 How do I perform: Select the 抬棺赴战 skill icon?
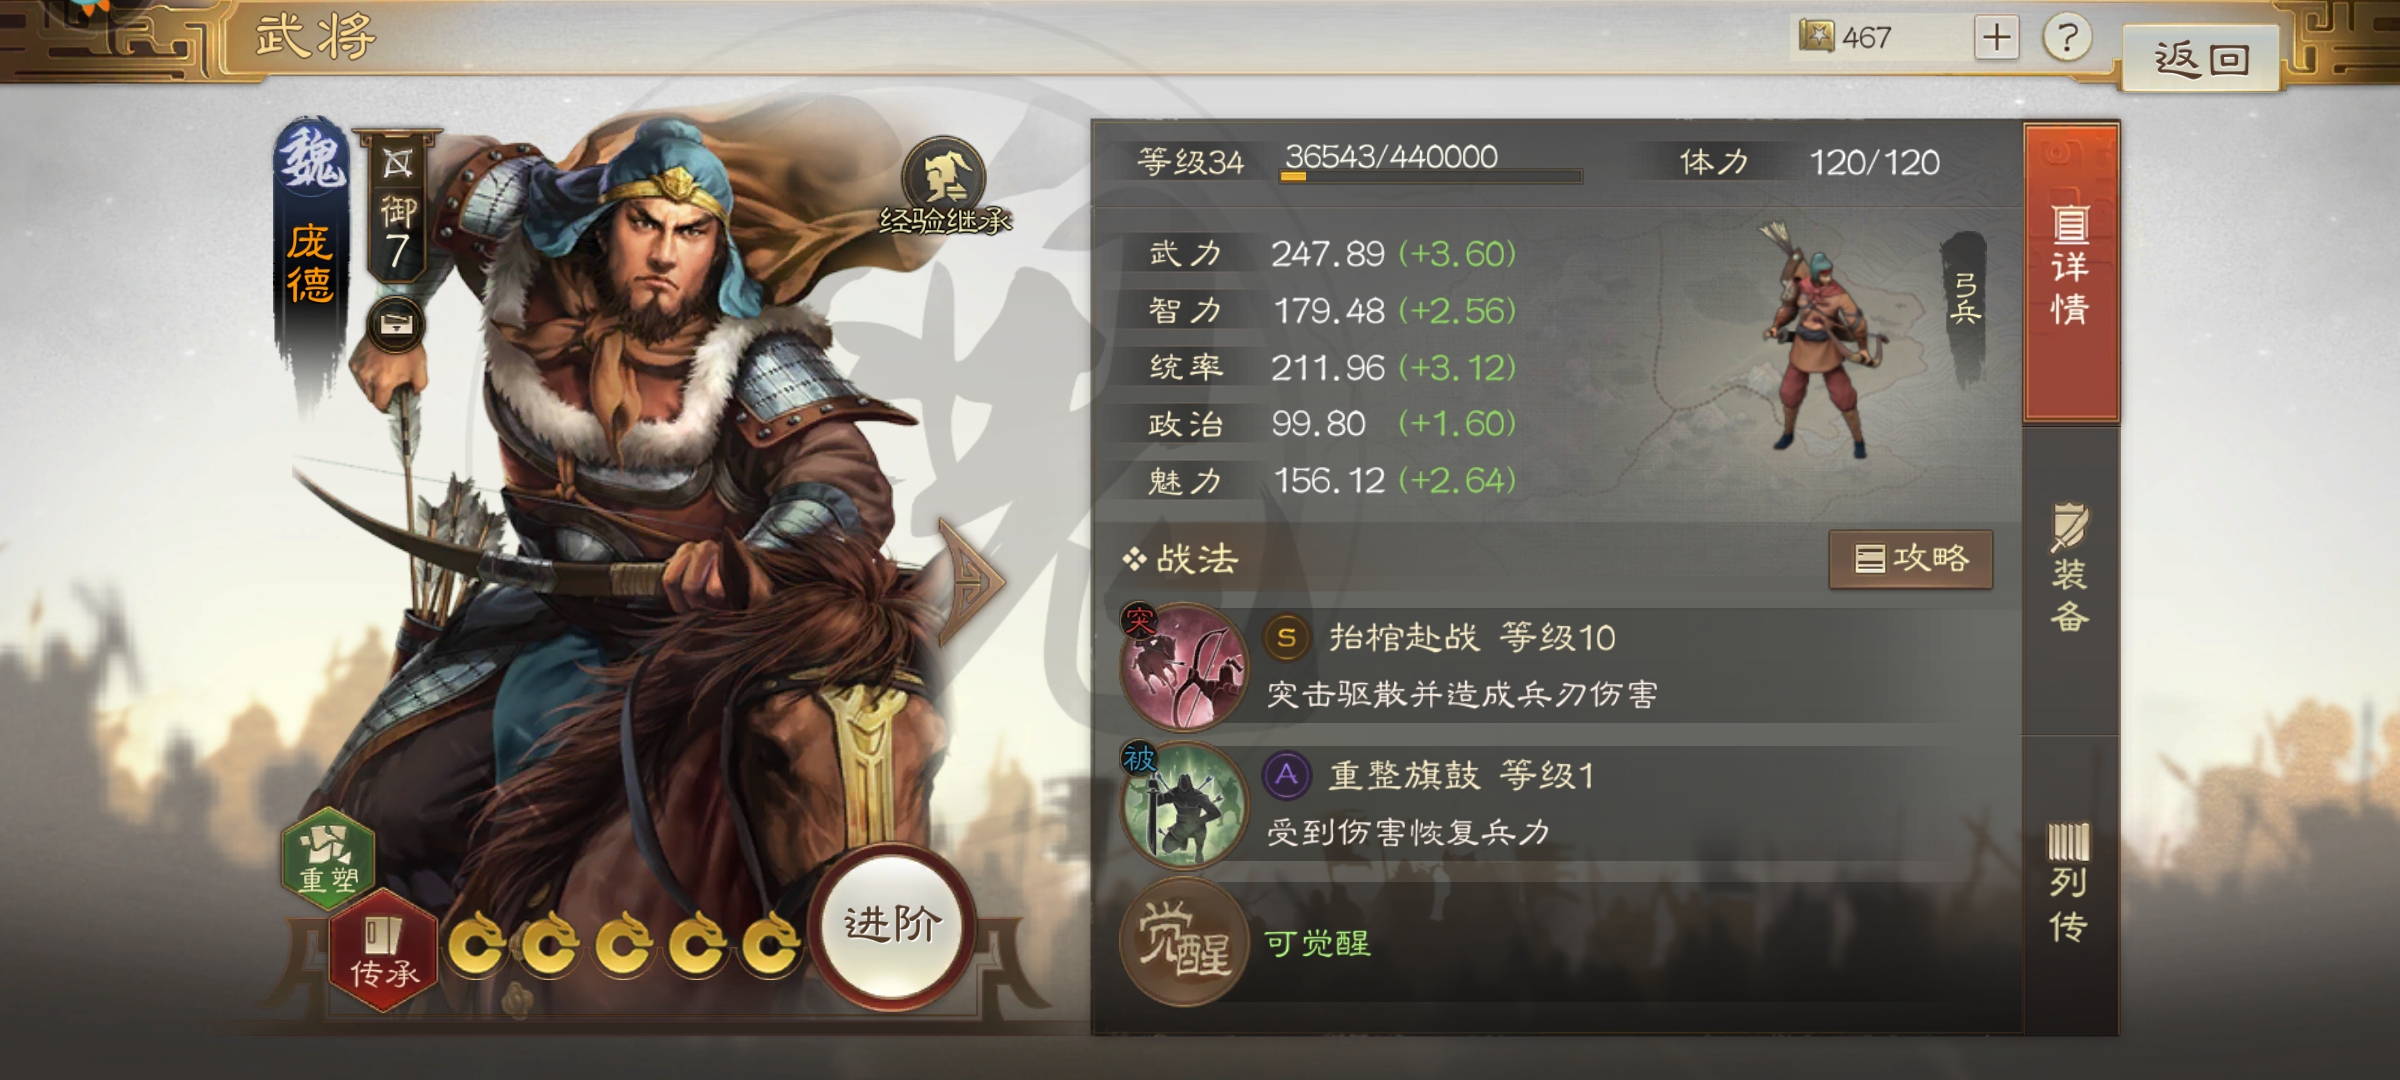click(x=1184, y=665)
